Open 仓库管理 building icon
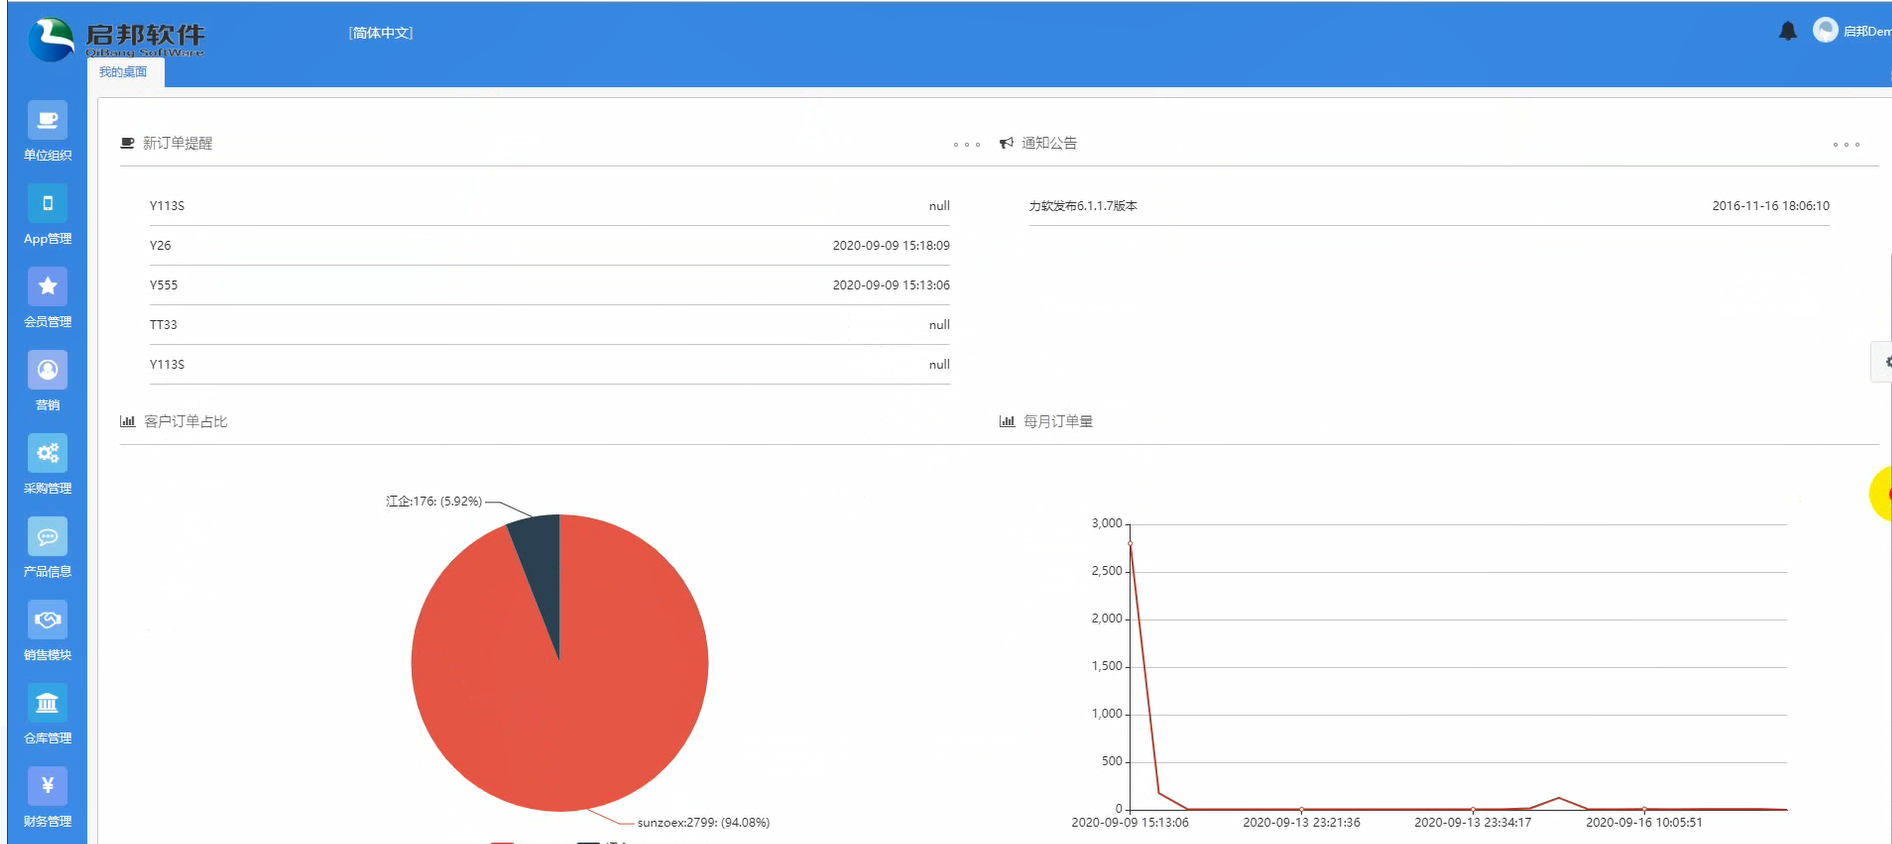This screenshot has height=844, width=1892. 47,703
